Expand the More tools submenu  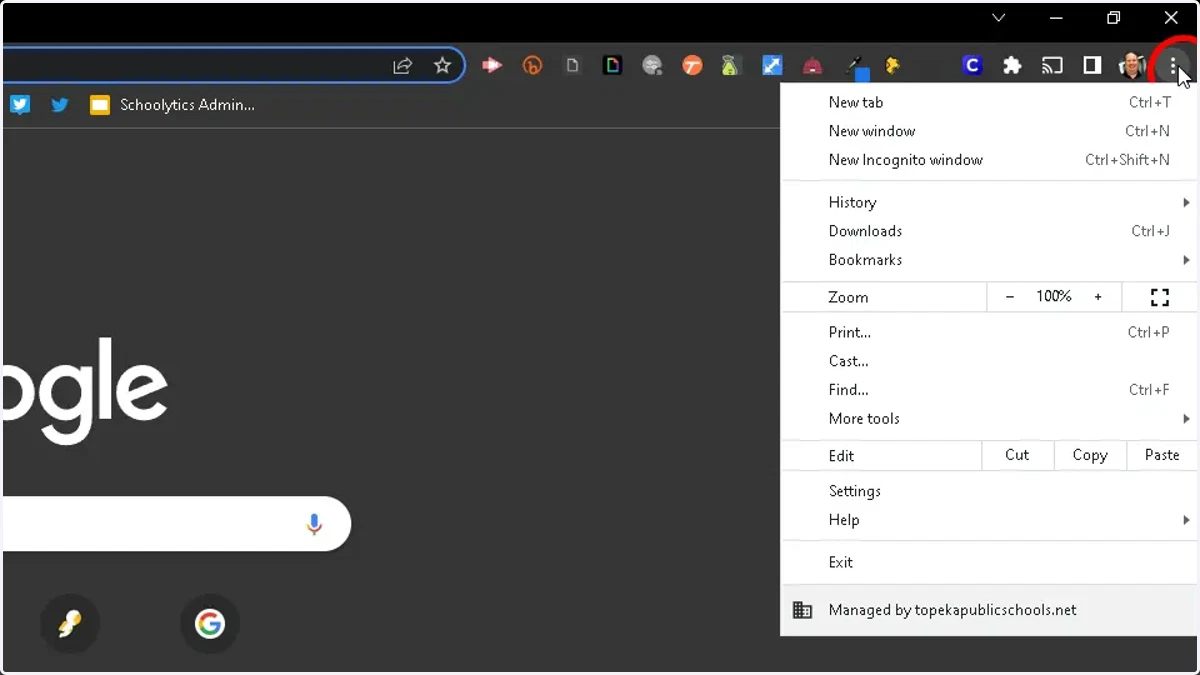[x=990, y=419]
